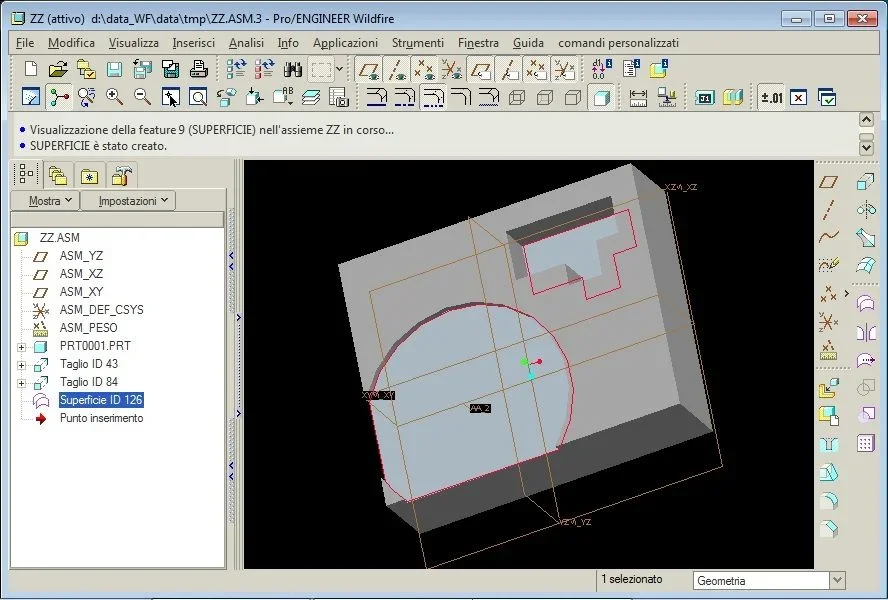The height and width of the screenshot is (600, 888).
Task: Select the Hole tool in right toolbar
Action: tap(829, 444)
